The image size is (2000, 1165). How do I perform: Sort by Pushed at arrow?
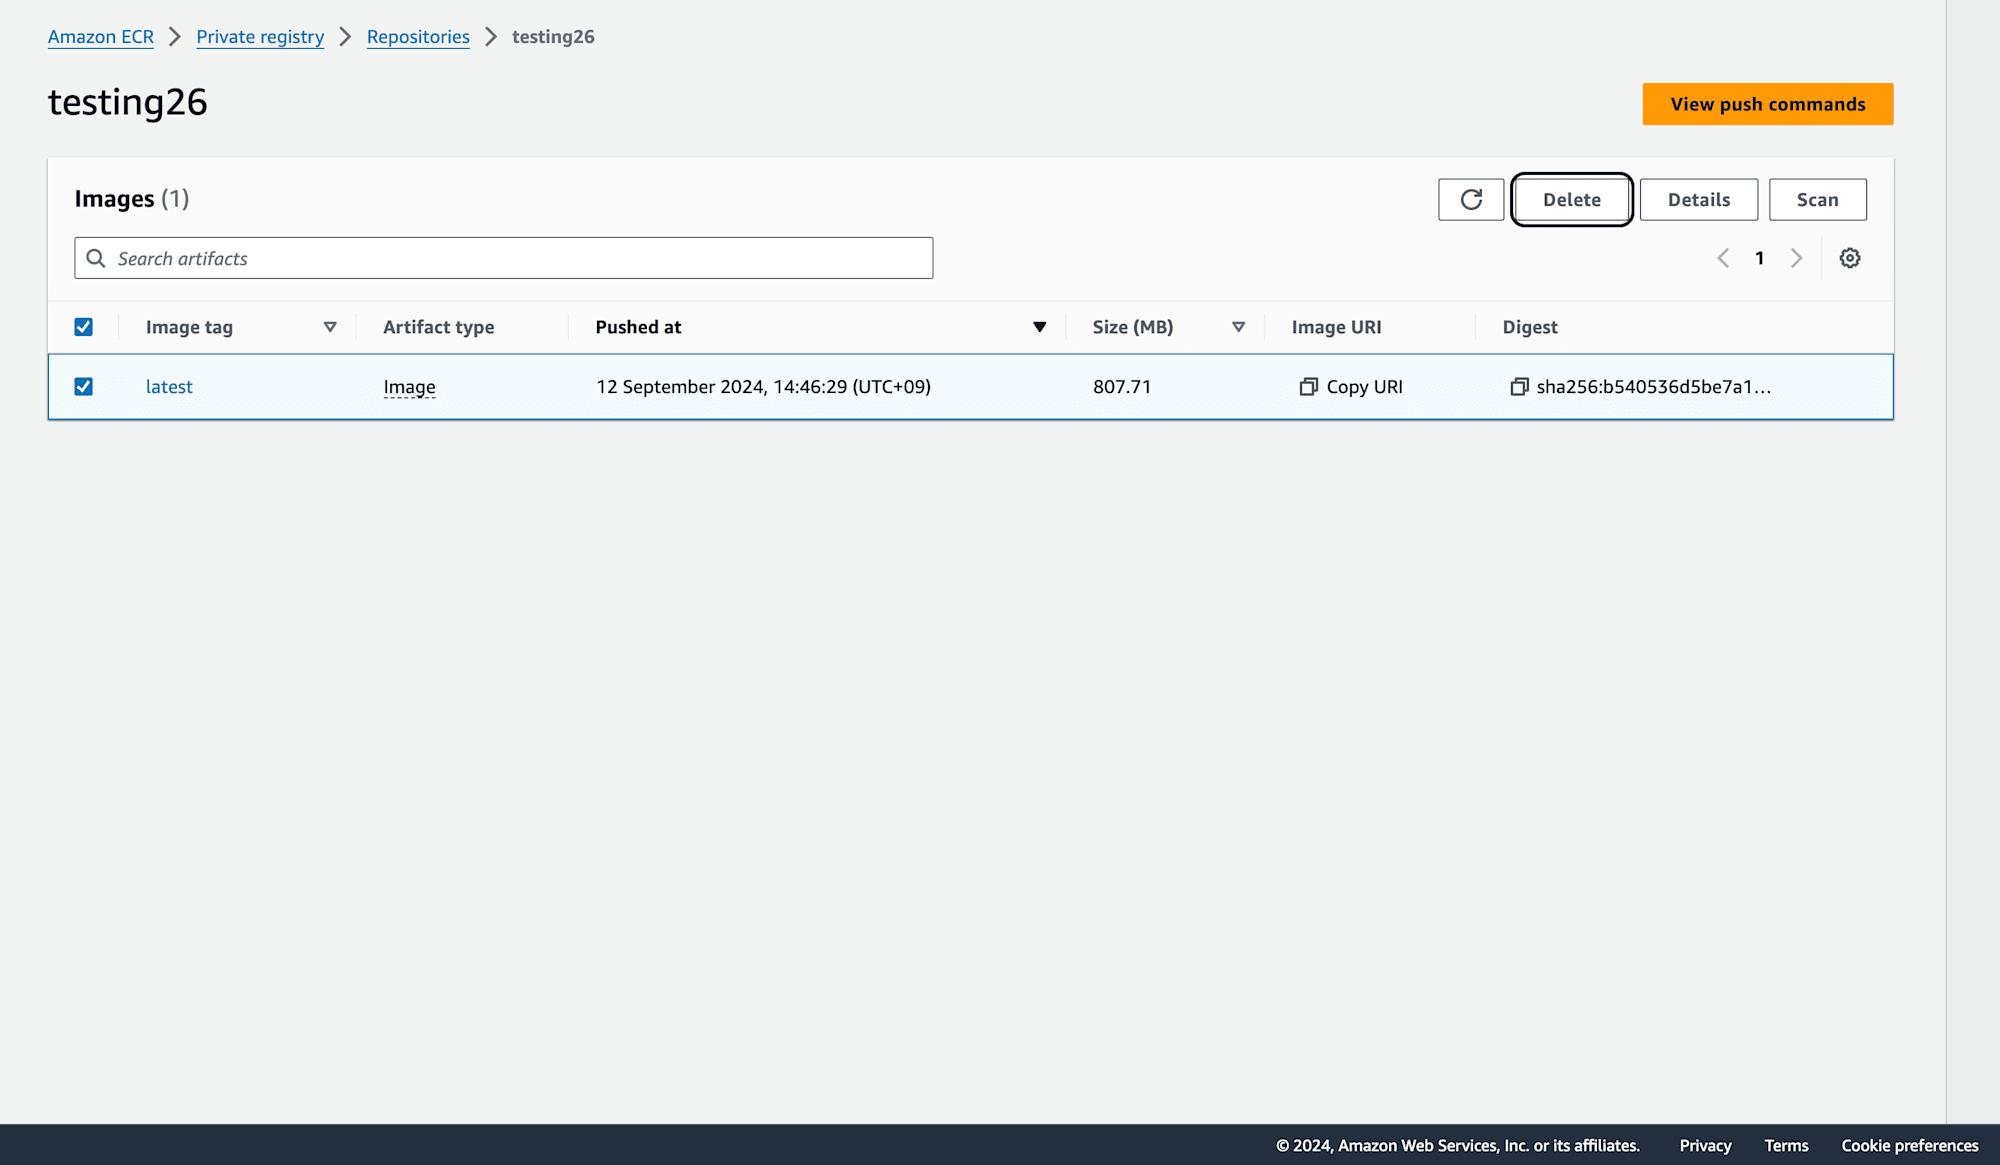1040,327
